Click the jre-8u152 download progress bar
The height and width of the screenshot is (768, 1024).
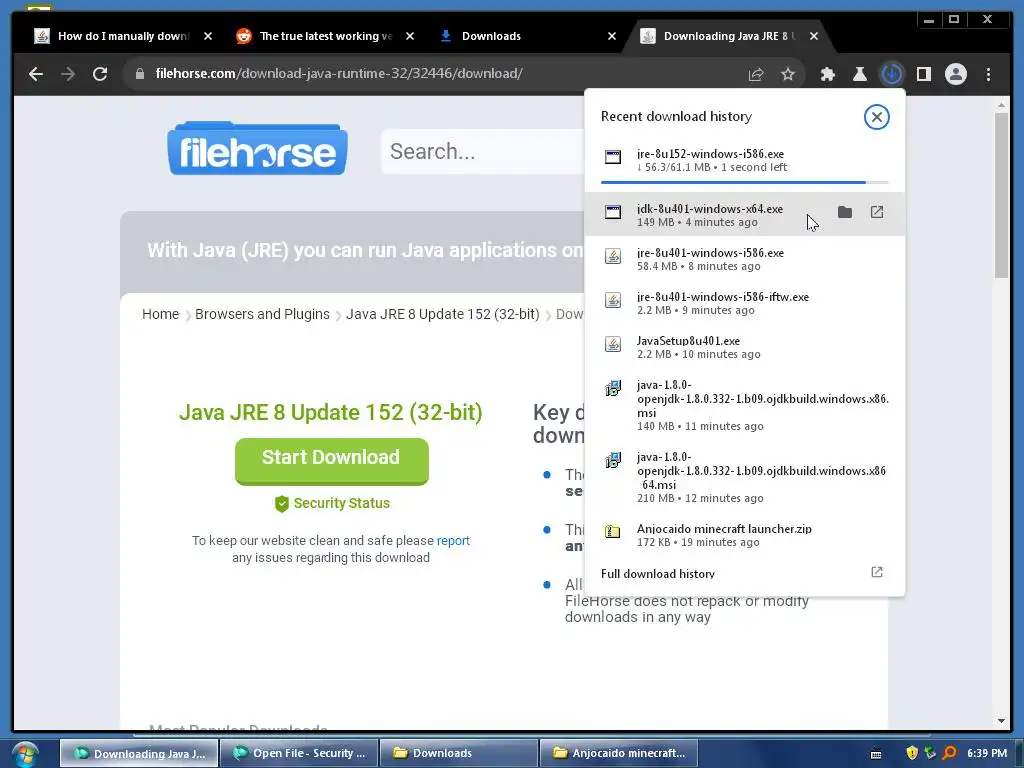click(744, 182)
